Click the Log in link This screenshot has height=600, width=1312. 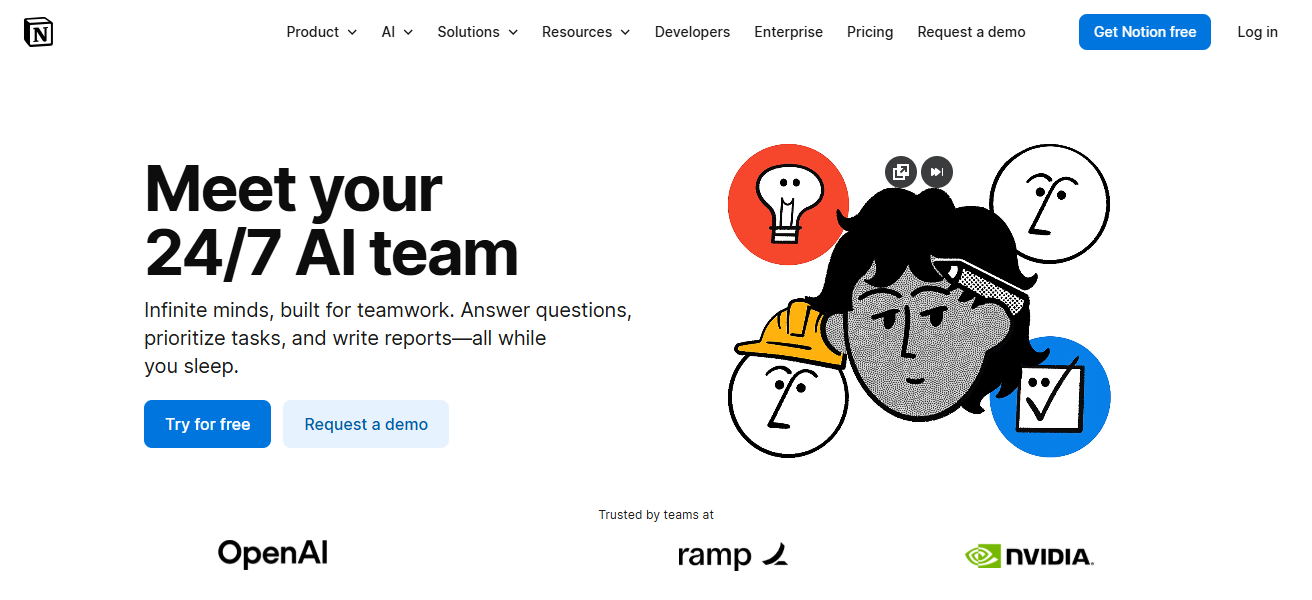(x=1257, y=32)
